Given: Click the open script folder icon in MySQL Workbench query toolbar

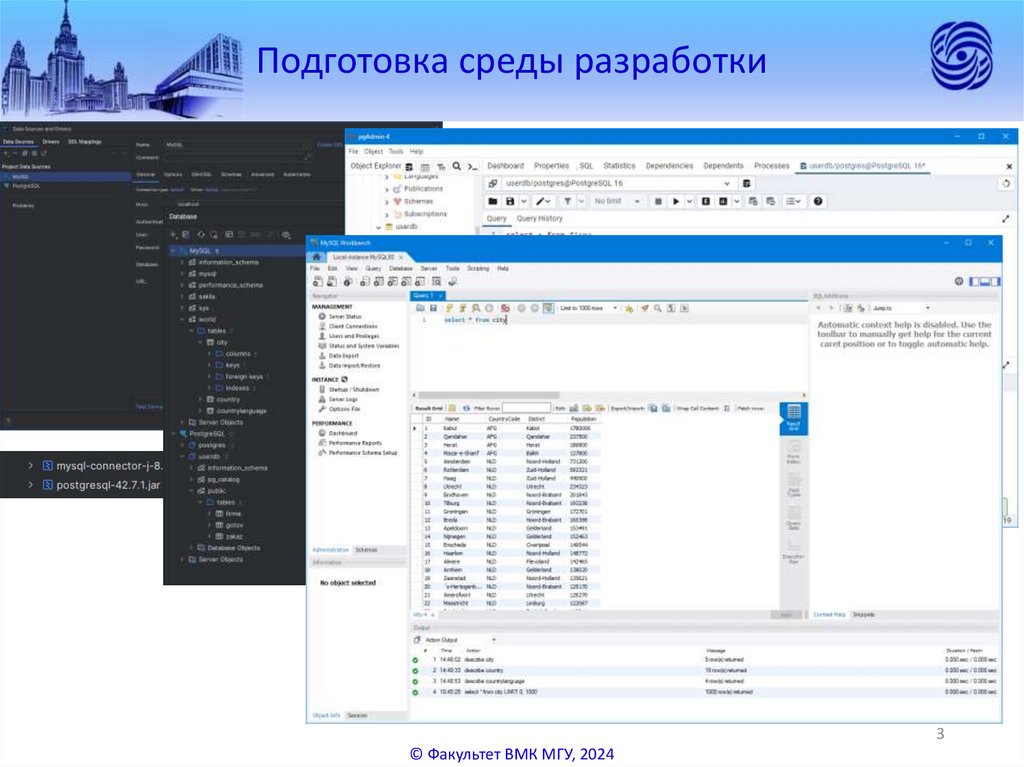Looking at the screenshot, I should [x=421, y=308].
